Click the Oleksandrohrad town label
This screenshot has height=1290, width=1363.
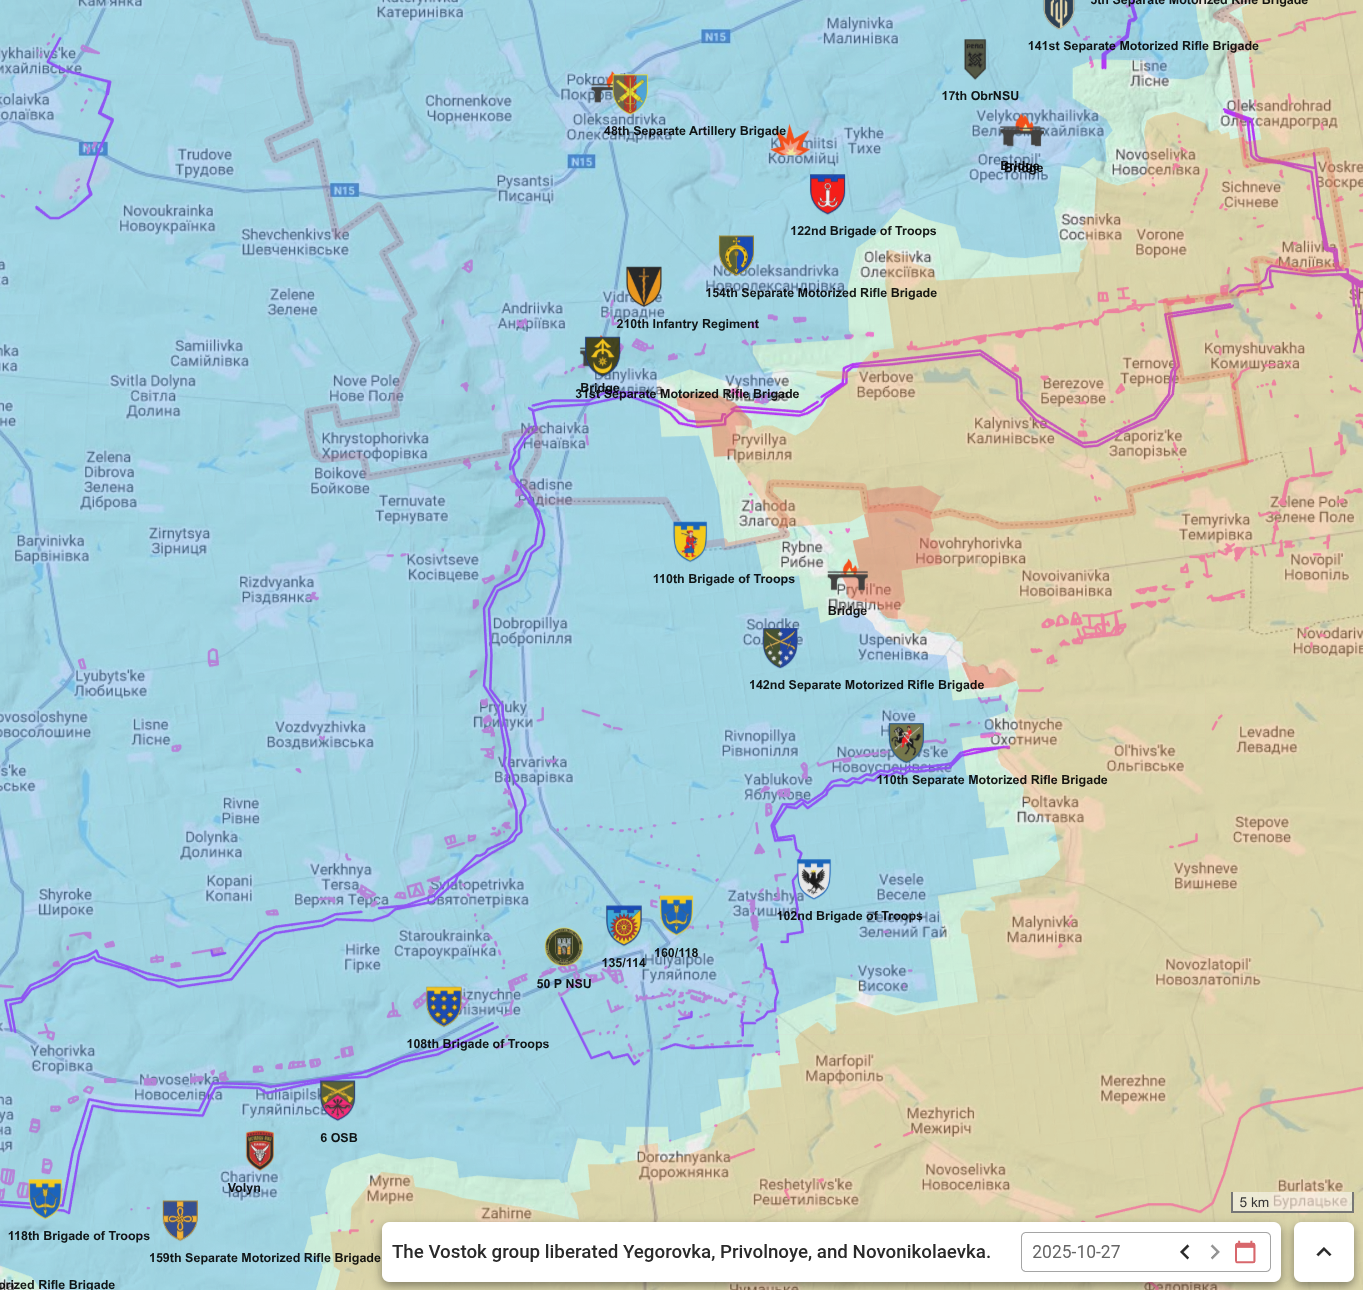point(1279,113)
